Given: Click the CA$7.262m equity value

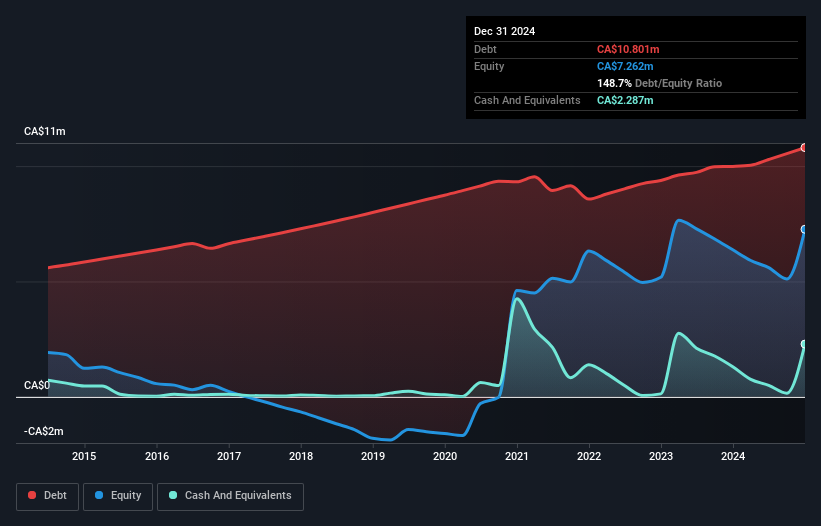Looking at the screenshot, I should 625,66.
